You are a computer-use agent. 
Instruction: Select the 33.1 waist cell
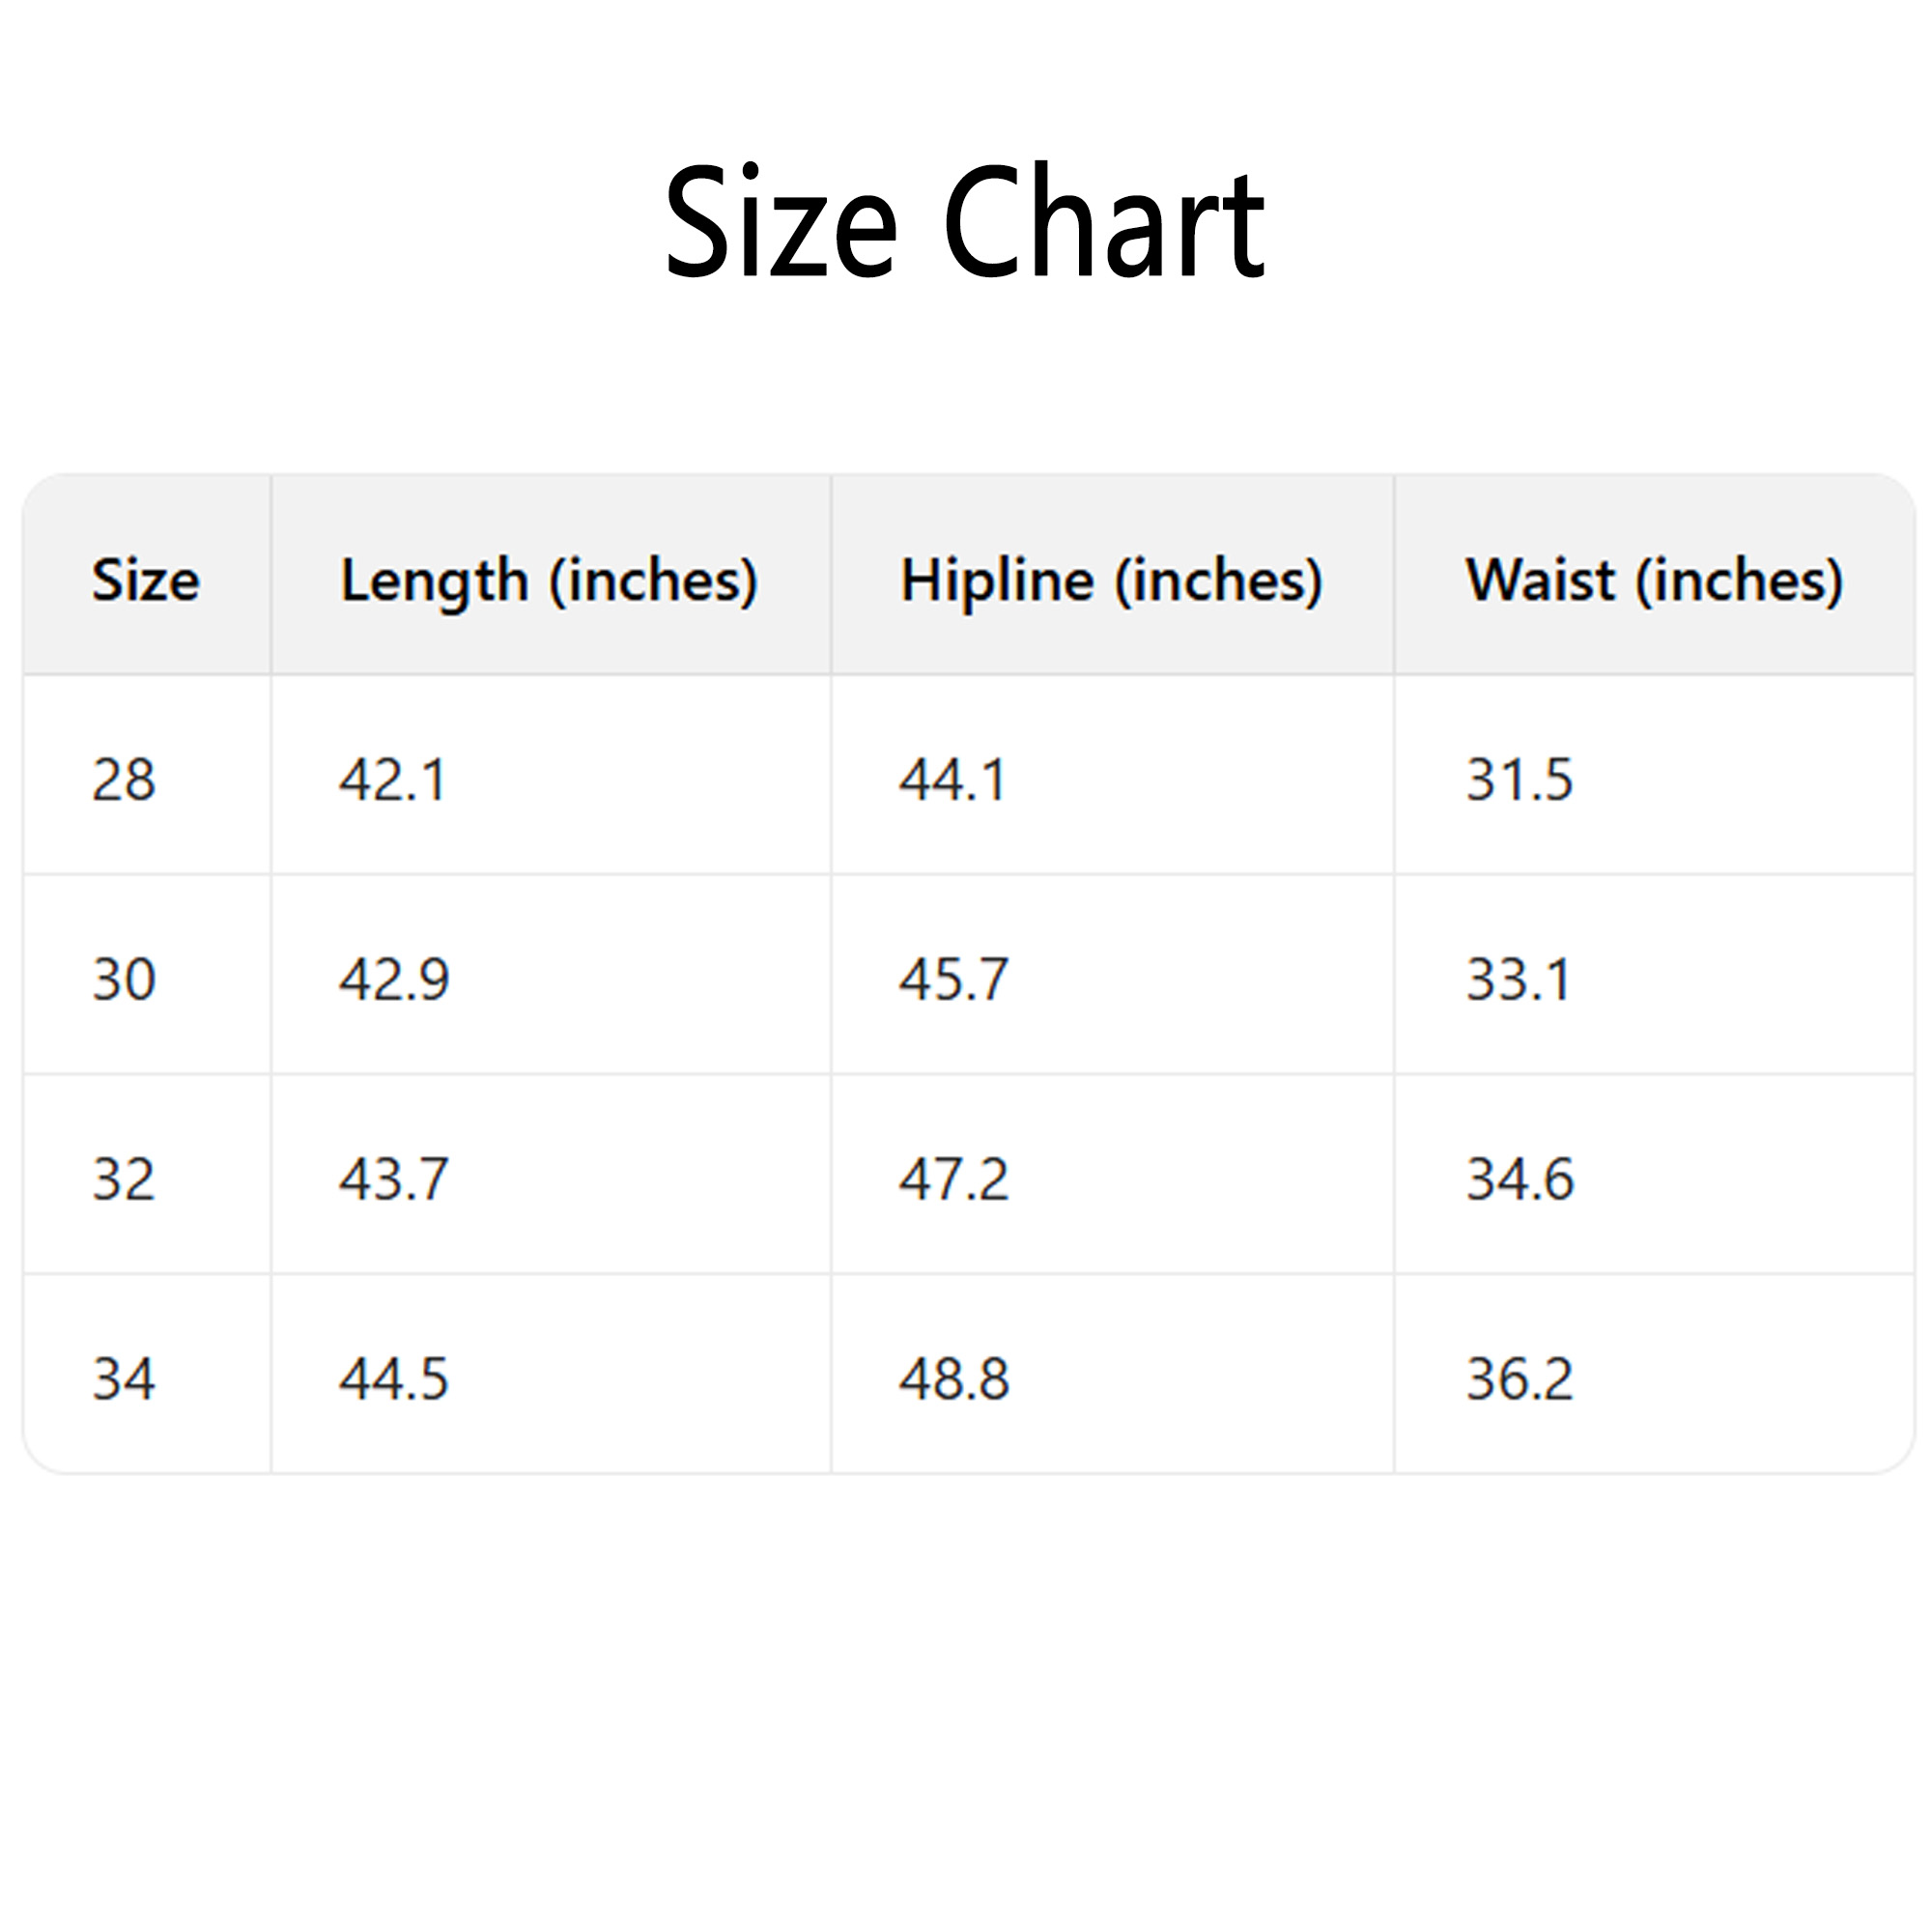1519,978
